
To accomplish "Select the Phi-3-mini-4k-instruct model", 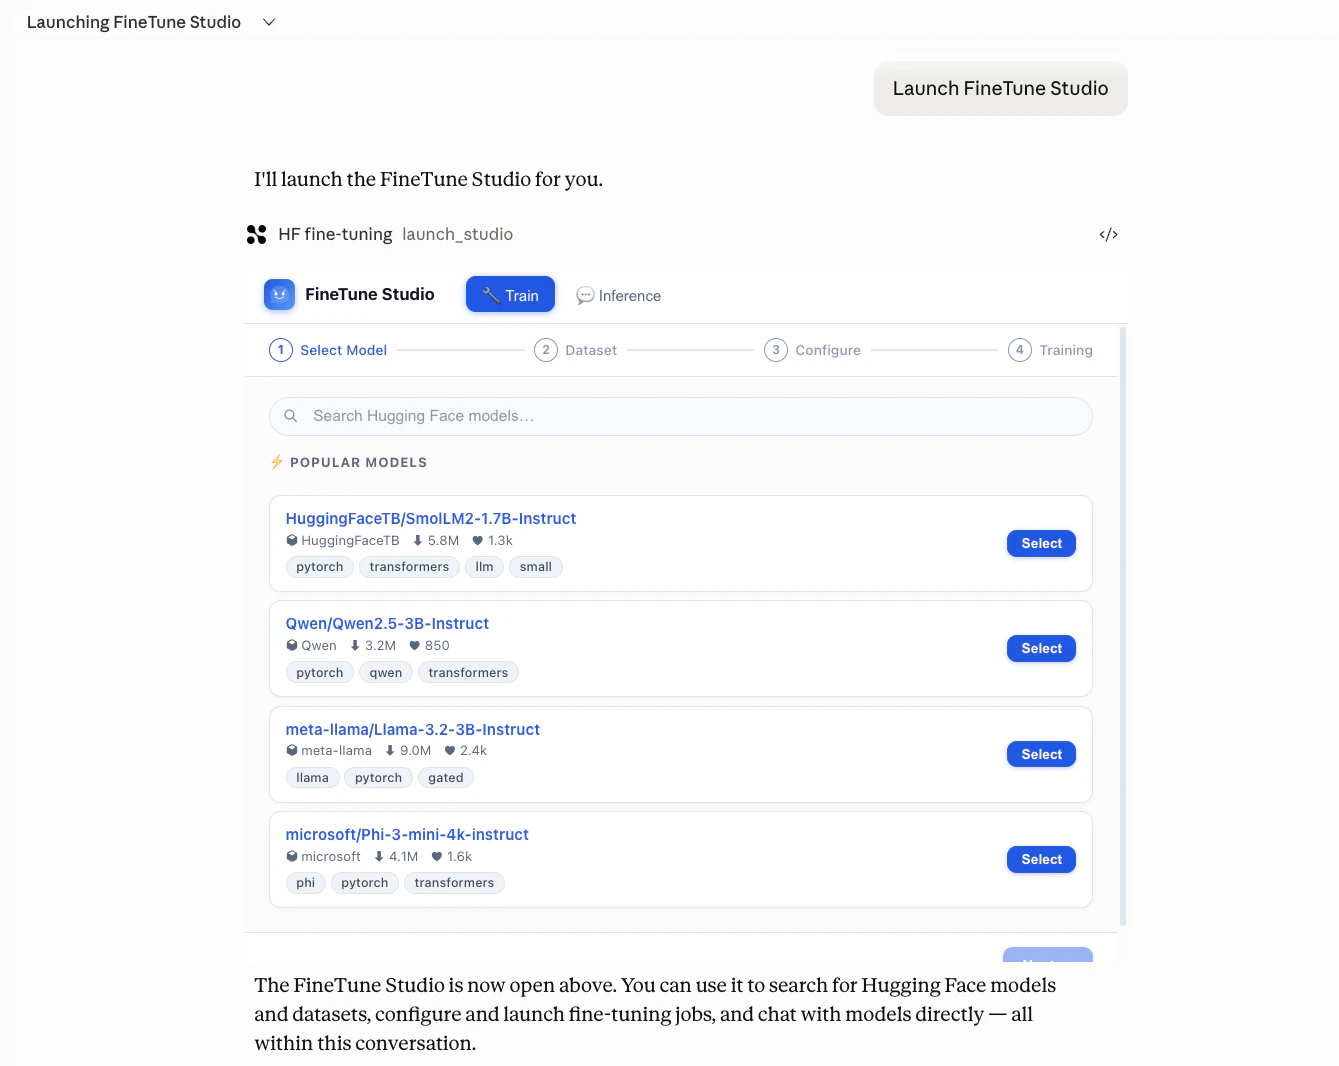I will 1041,859.
